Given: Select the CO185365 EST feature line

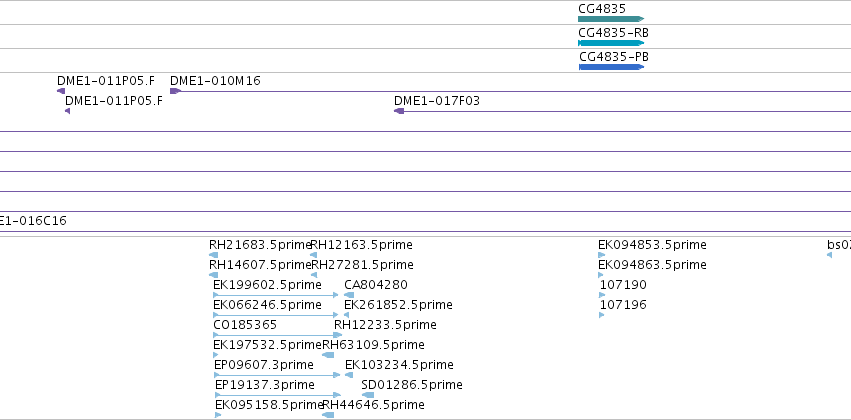Looking at the screenshot, I should click(278, 335).
